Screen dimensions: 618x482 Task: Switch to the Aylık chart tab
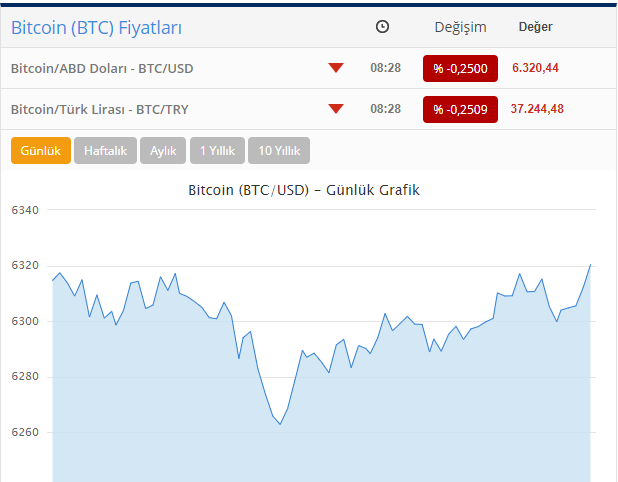tap(163, 151)
